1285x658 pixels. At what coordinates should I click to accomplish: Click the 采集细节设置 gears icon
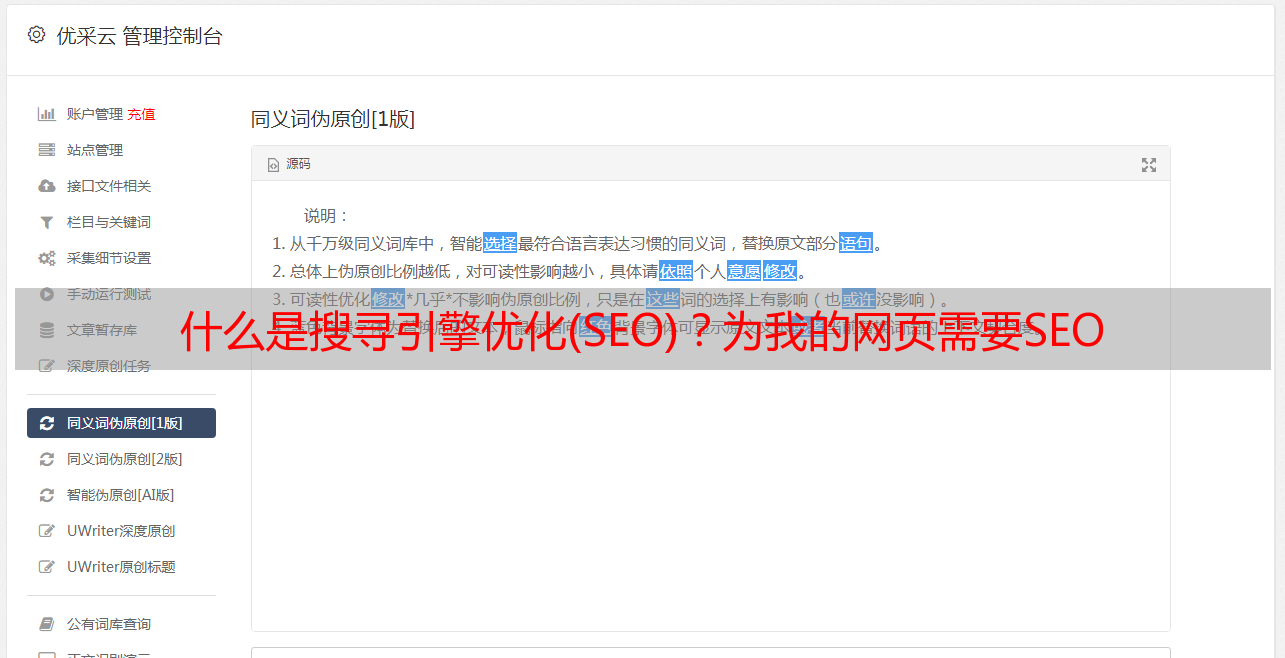click(46, 258)
